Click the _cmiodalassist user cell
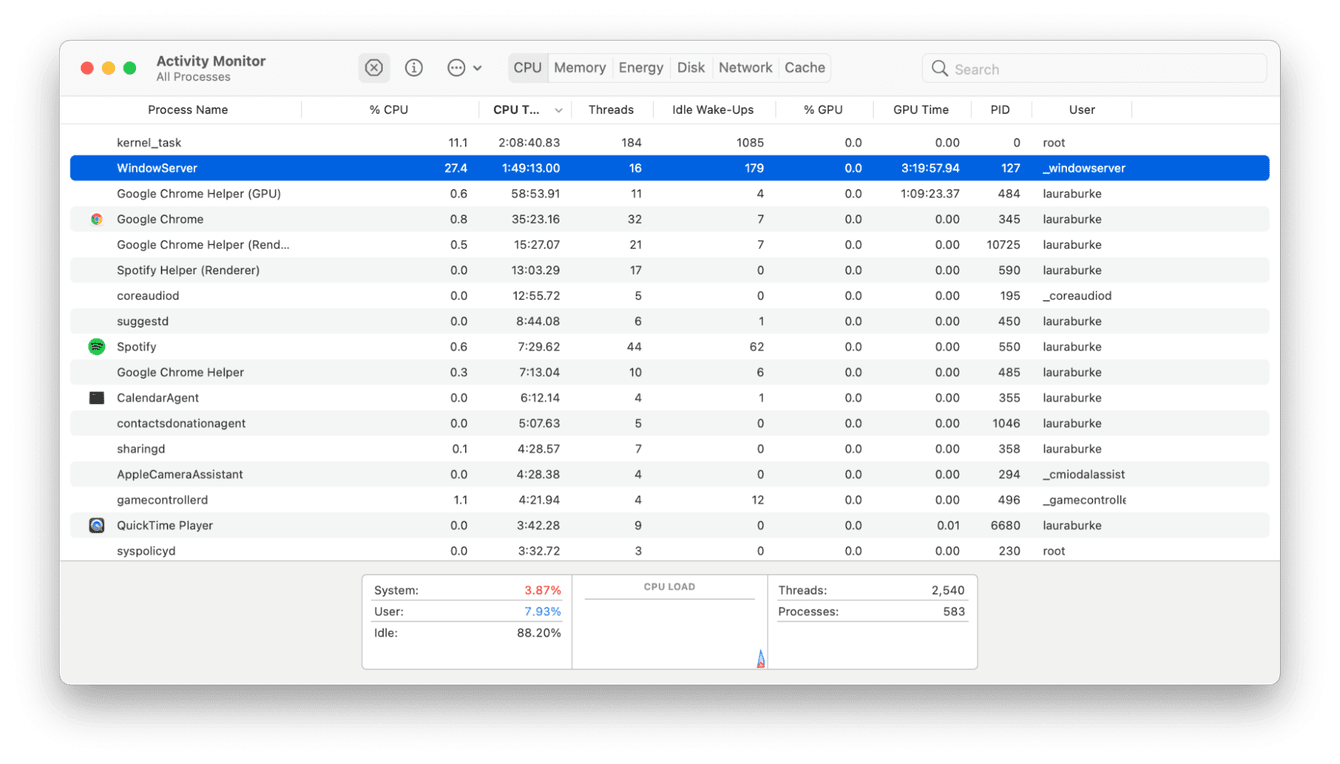Viewport: 1340px width, 764px height. [x=1084, y=474]
